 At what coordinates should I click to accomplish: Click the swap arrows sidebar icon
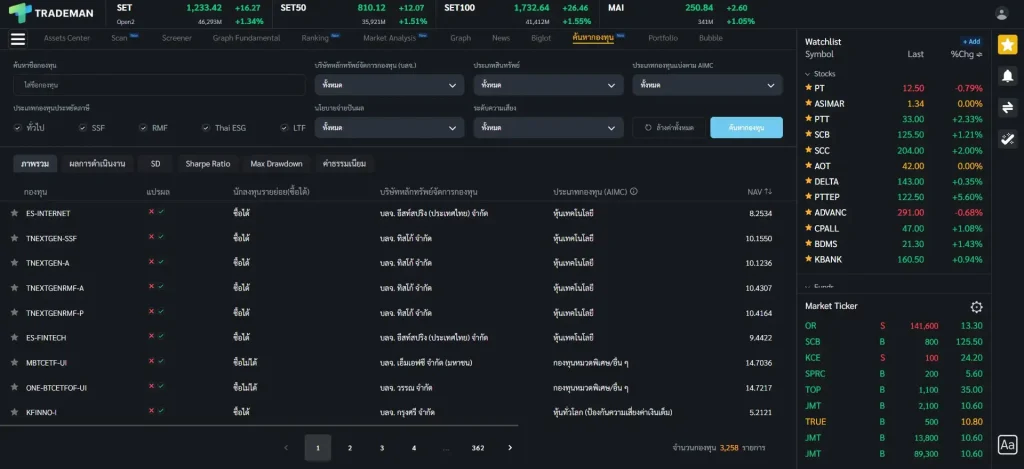click(x=1007, y=108)
